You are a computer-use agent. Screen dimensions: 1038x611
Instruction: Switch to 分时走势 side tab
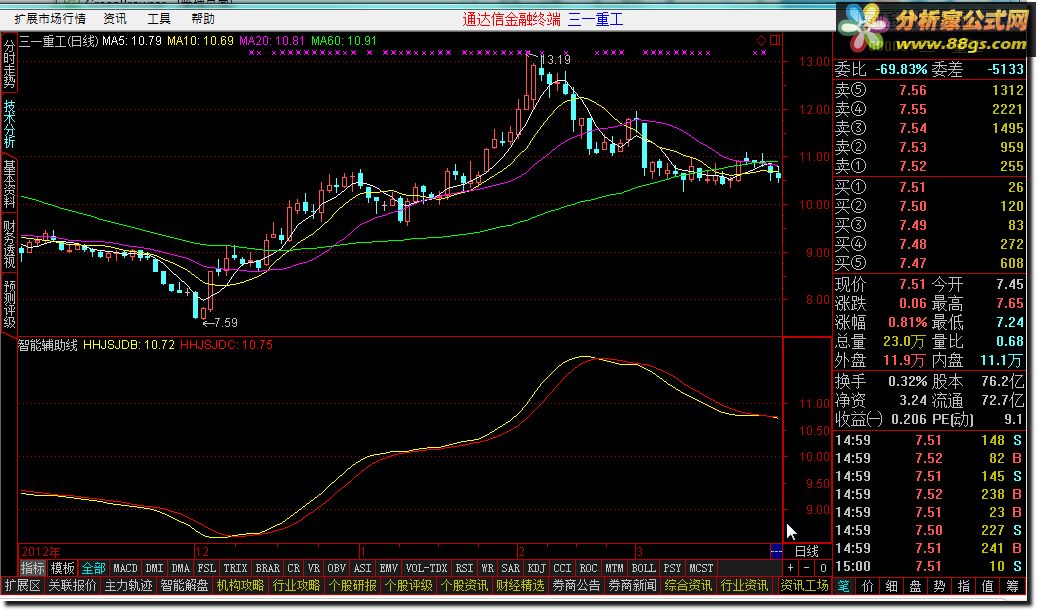tap(9, 64)
